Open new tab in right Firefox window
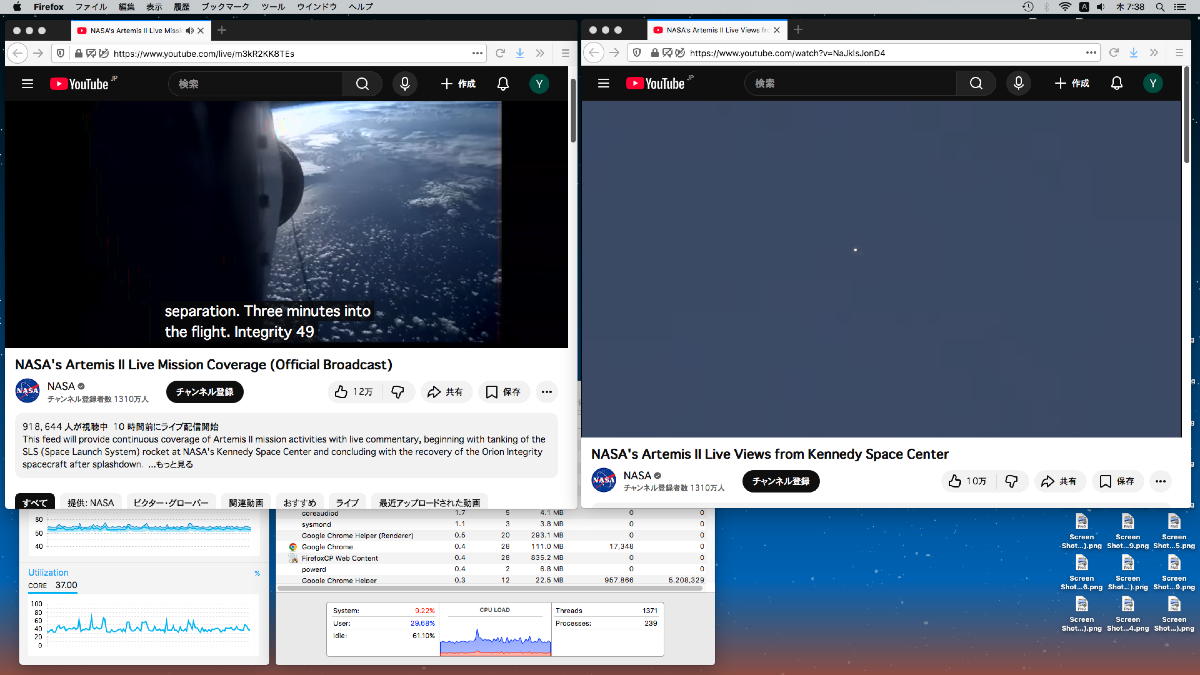Image resolution: width=1200 pixels, height=675 pixels. click(x=798, y=30)
